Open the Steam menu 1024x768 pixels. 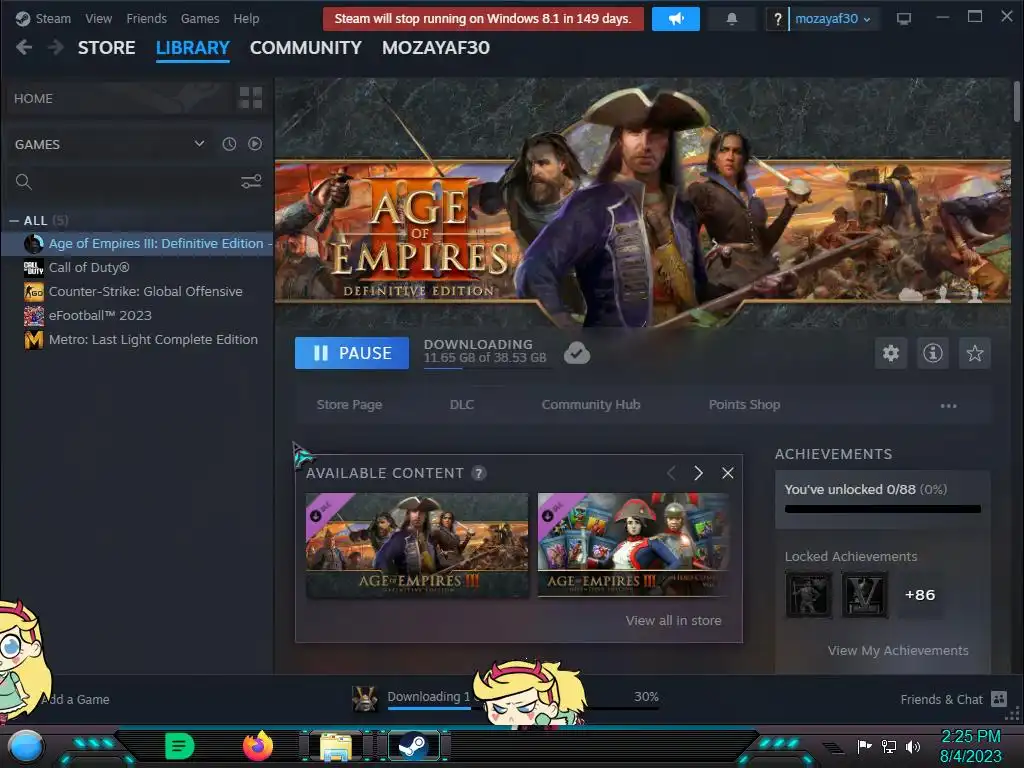point(54,19)
